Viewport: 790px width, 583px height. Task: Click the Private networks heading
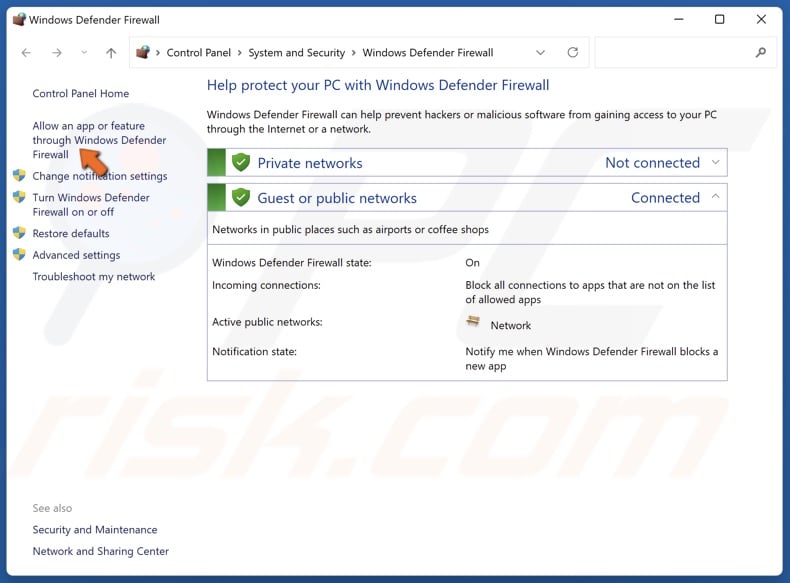tap(310, 163)
